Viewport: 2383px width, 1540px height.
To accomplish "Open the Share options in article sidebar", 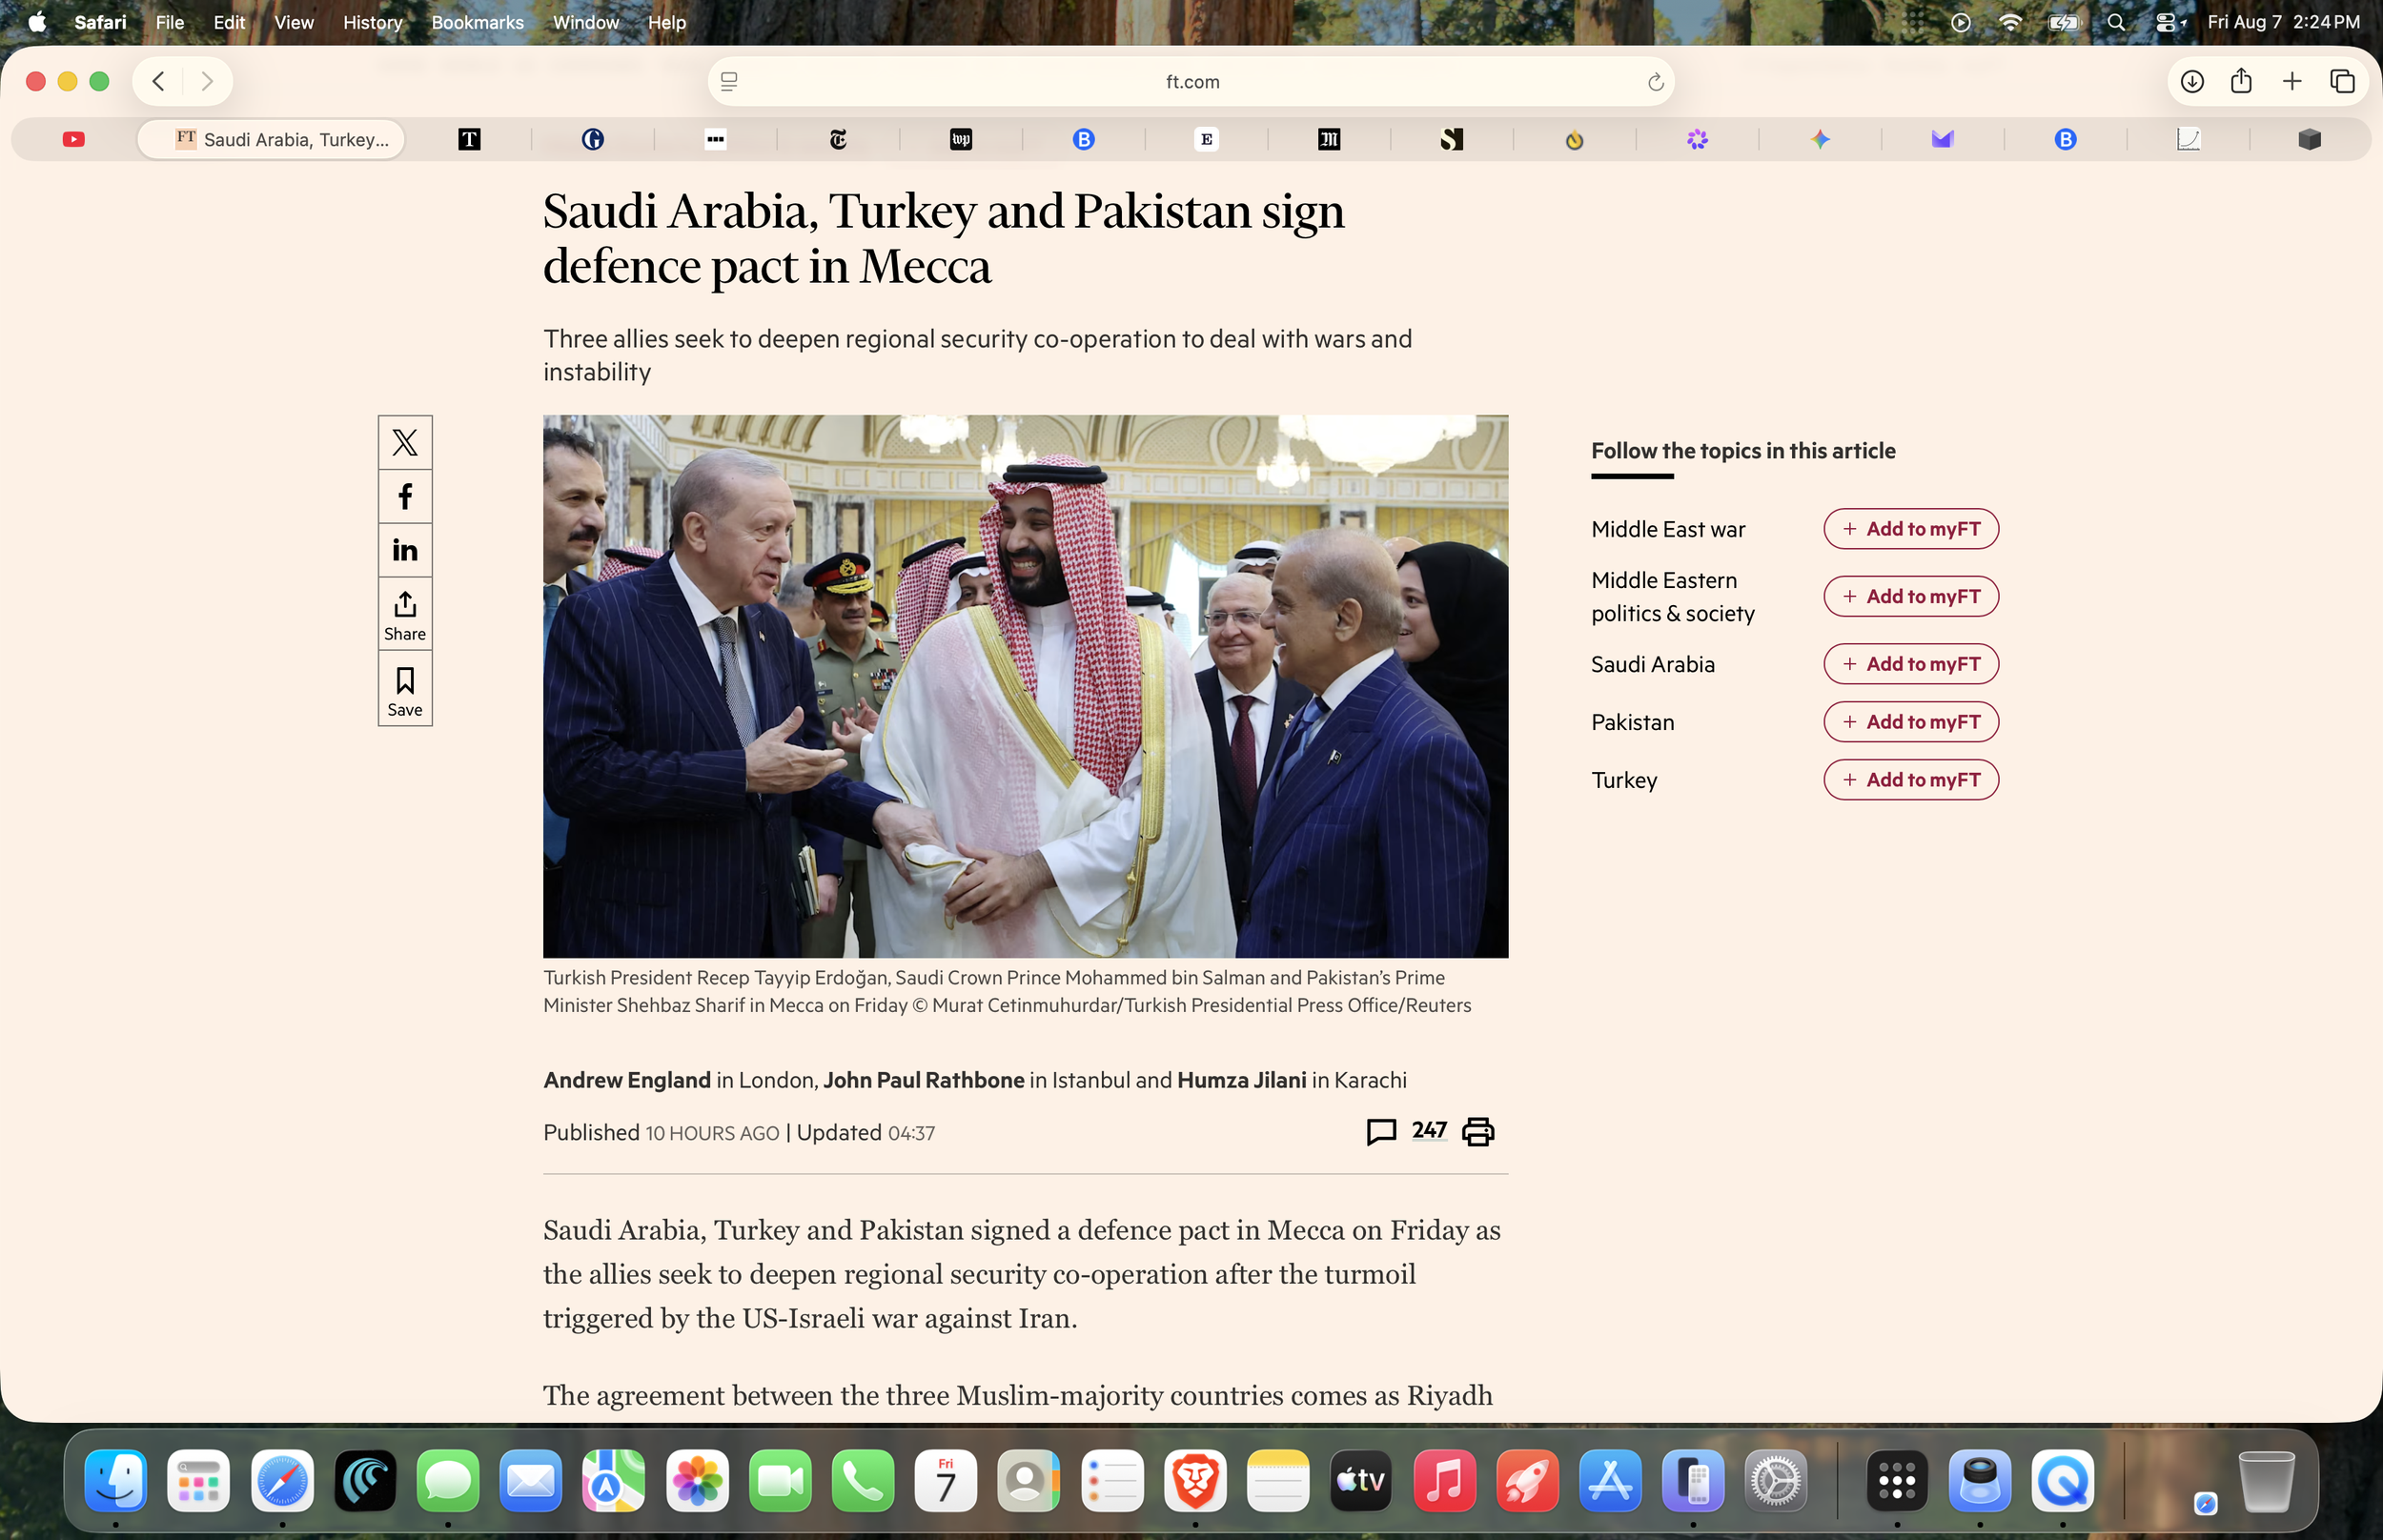I will 405,614.
